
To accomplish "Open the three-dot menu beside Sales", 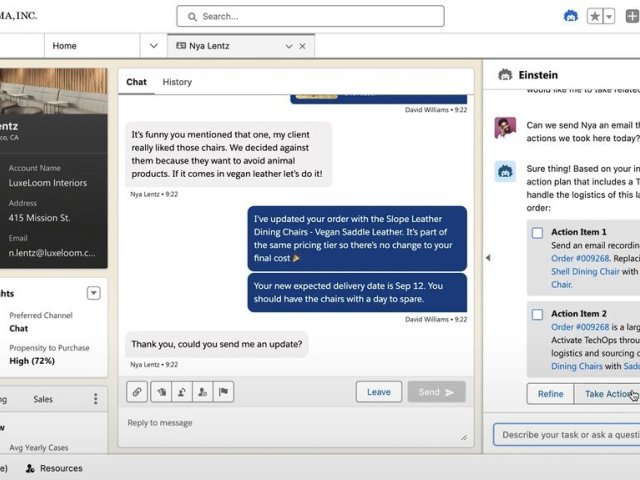I will (x=96, y=399).
